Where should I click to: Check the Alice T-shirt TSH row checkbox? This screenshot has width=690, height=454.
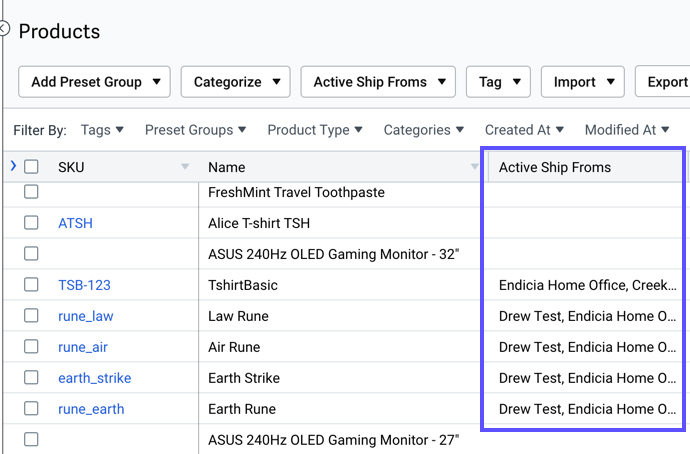(x=31, y=223)
